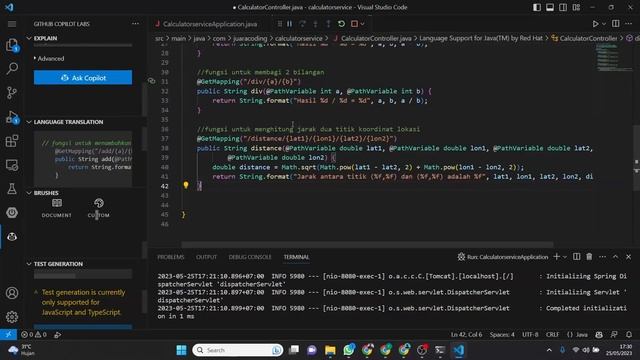This screenshot has height=360, width=640.
Task: Collapse the LANGUAGE TRANSLATION section
Action: coord(68,122)
